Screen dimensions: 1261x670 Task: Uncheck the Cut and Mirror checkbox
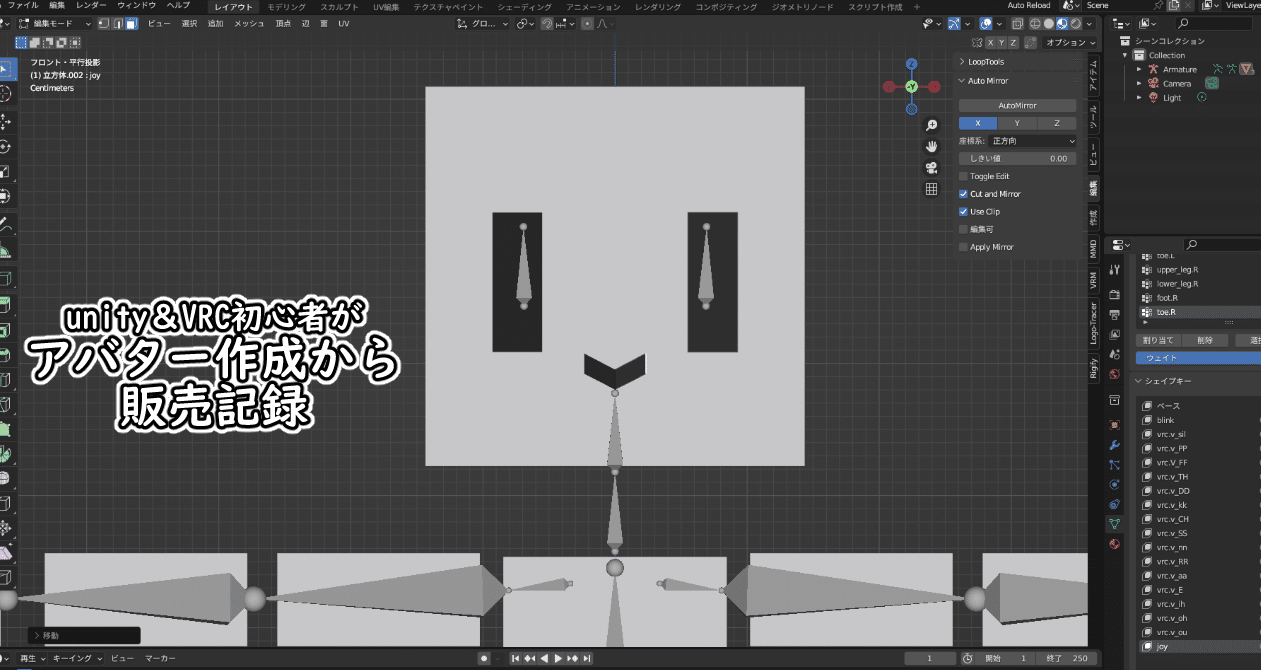click(963, 195)
